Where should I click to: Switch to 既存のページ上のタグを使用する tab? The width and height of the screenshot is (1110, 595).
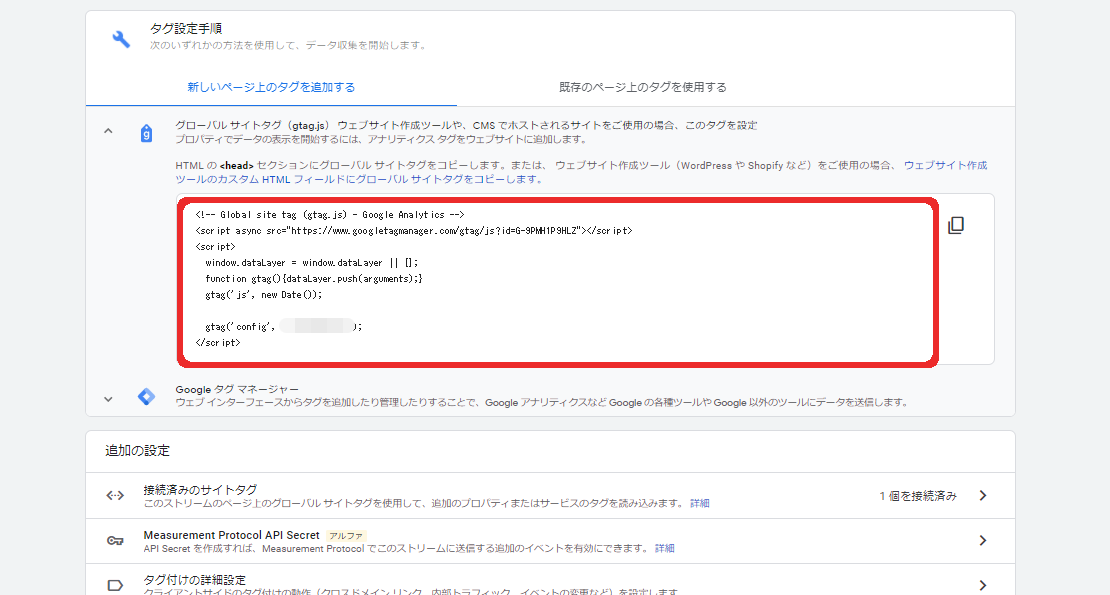tap(643, 87)
